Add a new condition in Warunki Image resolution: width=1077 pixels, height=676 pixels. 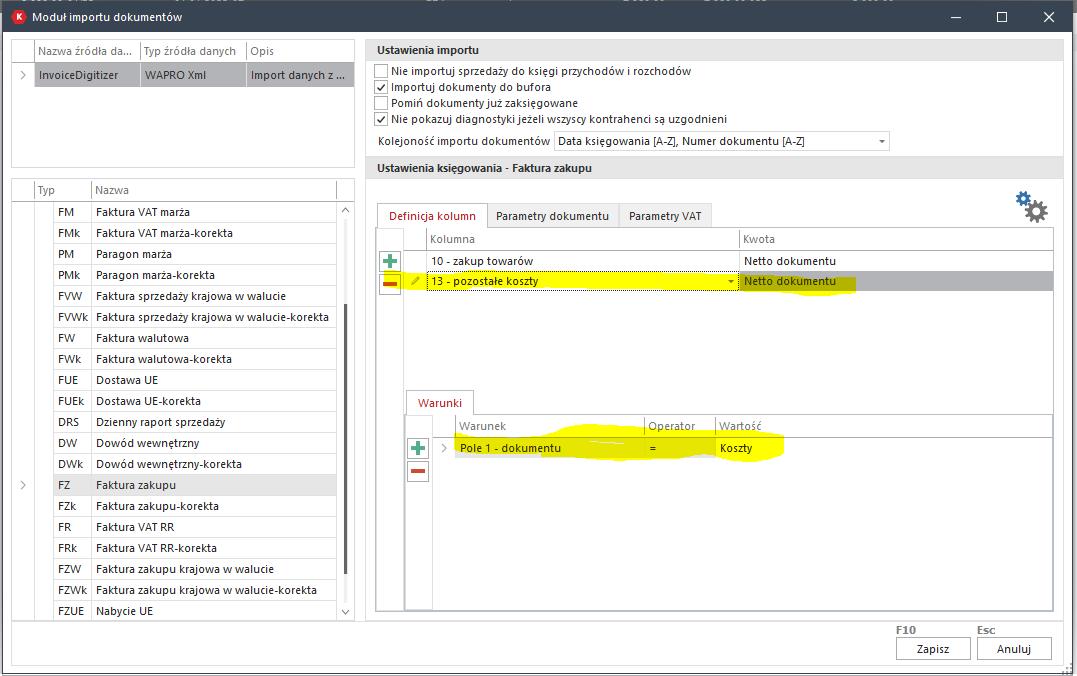pyautogui.click(x=418, y=448)
